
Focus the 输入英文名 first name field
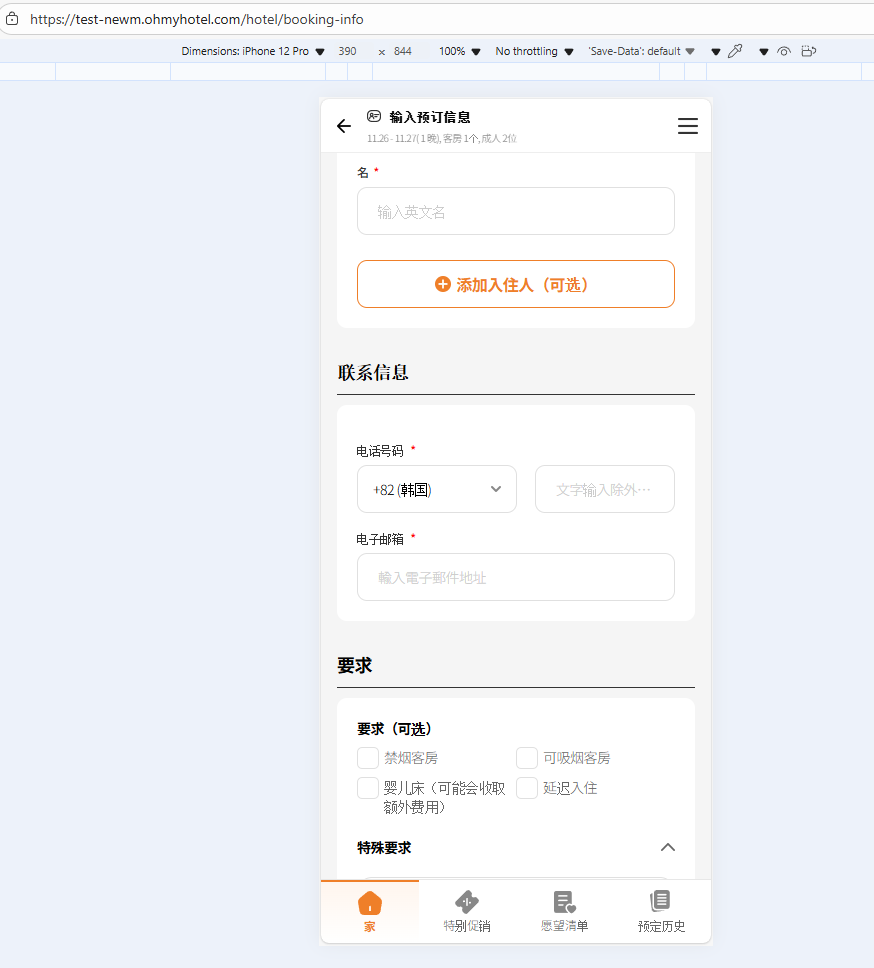pos(516,211)
